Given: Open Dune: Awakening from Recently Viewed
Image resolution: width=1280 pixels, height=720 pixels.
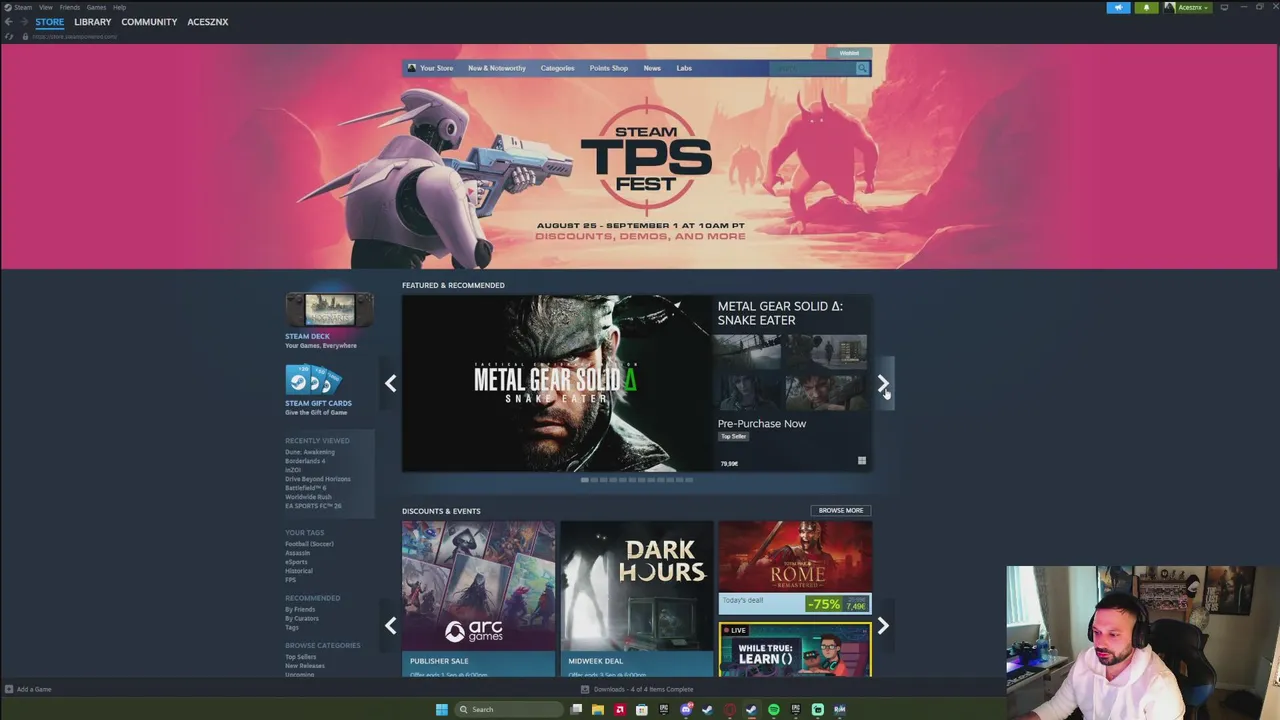Looking at the screenshot, I should pos(310,452).
